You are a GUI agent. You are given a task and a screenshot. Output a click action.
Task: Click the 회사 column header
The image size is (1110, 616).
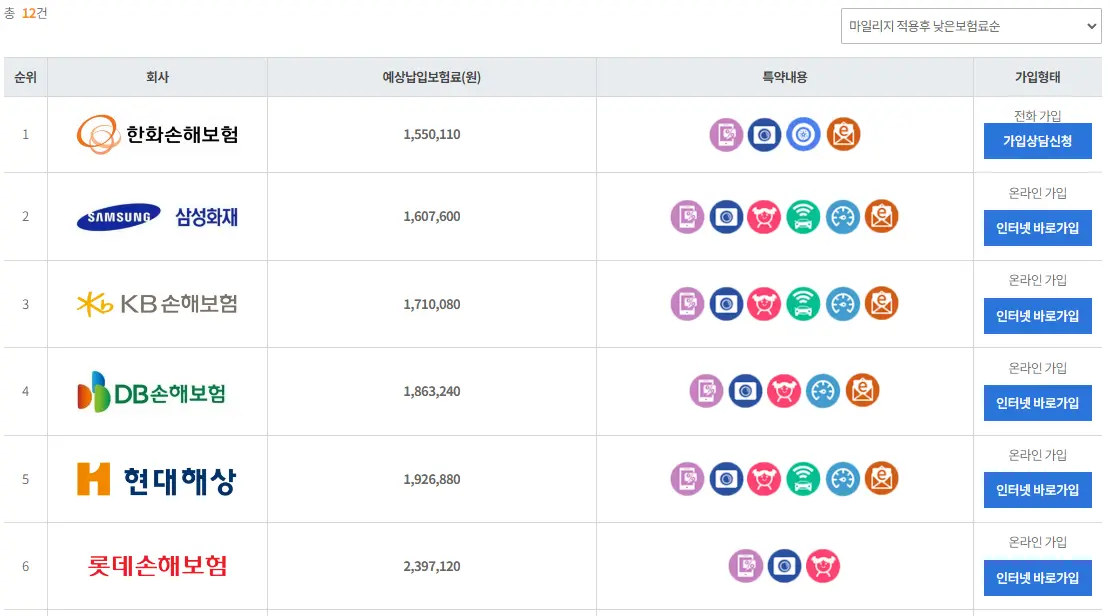pyautogui.click(x=157, y=77)
